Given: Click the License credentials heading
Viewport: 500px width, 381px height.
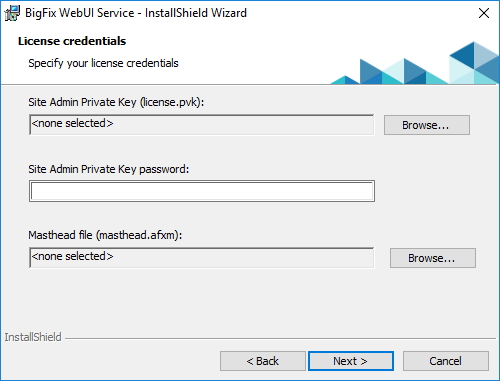Looking at the screenshot, I should [72, 41].
